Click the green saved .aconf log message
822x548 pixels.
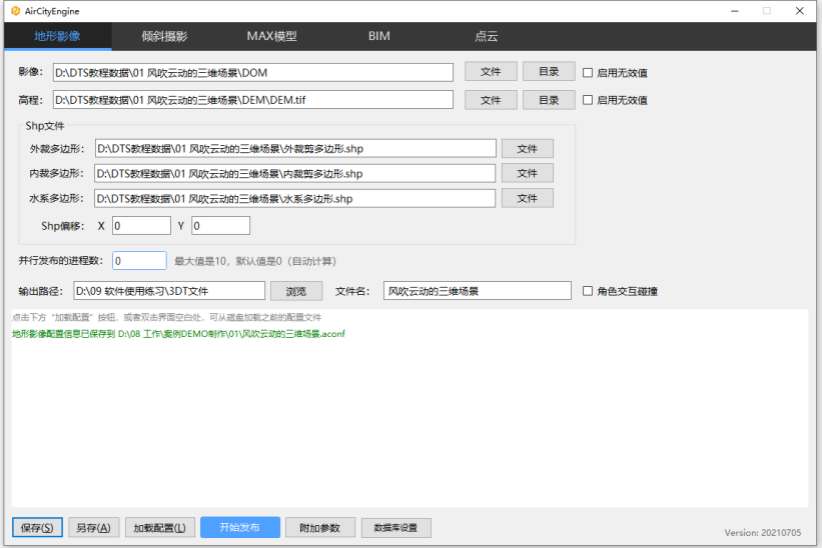point(178,334)
